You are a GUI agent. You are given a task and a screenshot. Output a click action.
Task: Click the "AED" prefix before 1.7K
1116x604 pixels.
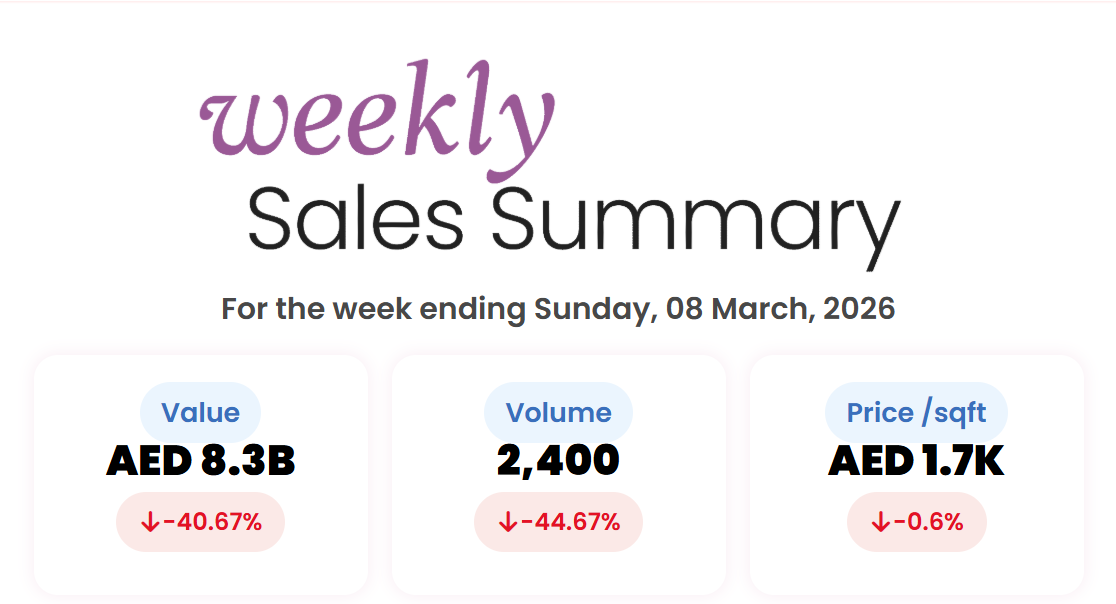tap(869, 461)
